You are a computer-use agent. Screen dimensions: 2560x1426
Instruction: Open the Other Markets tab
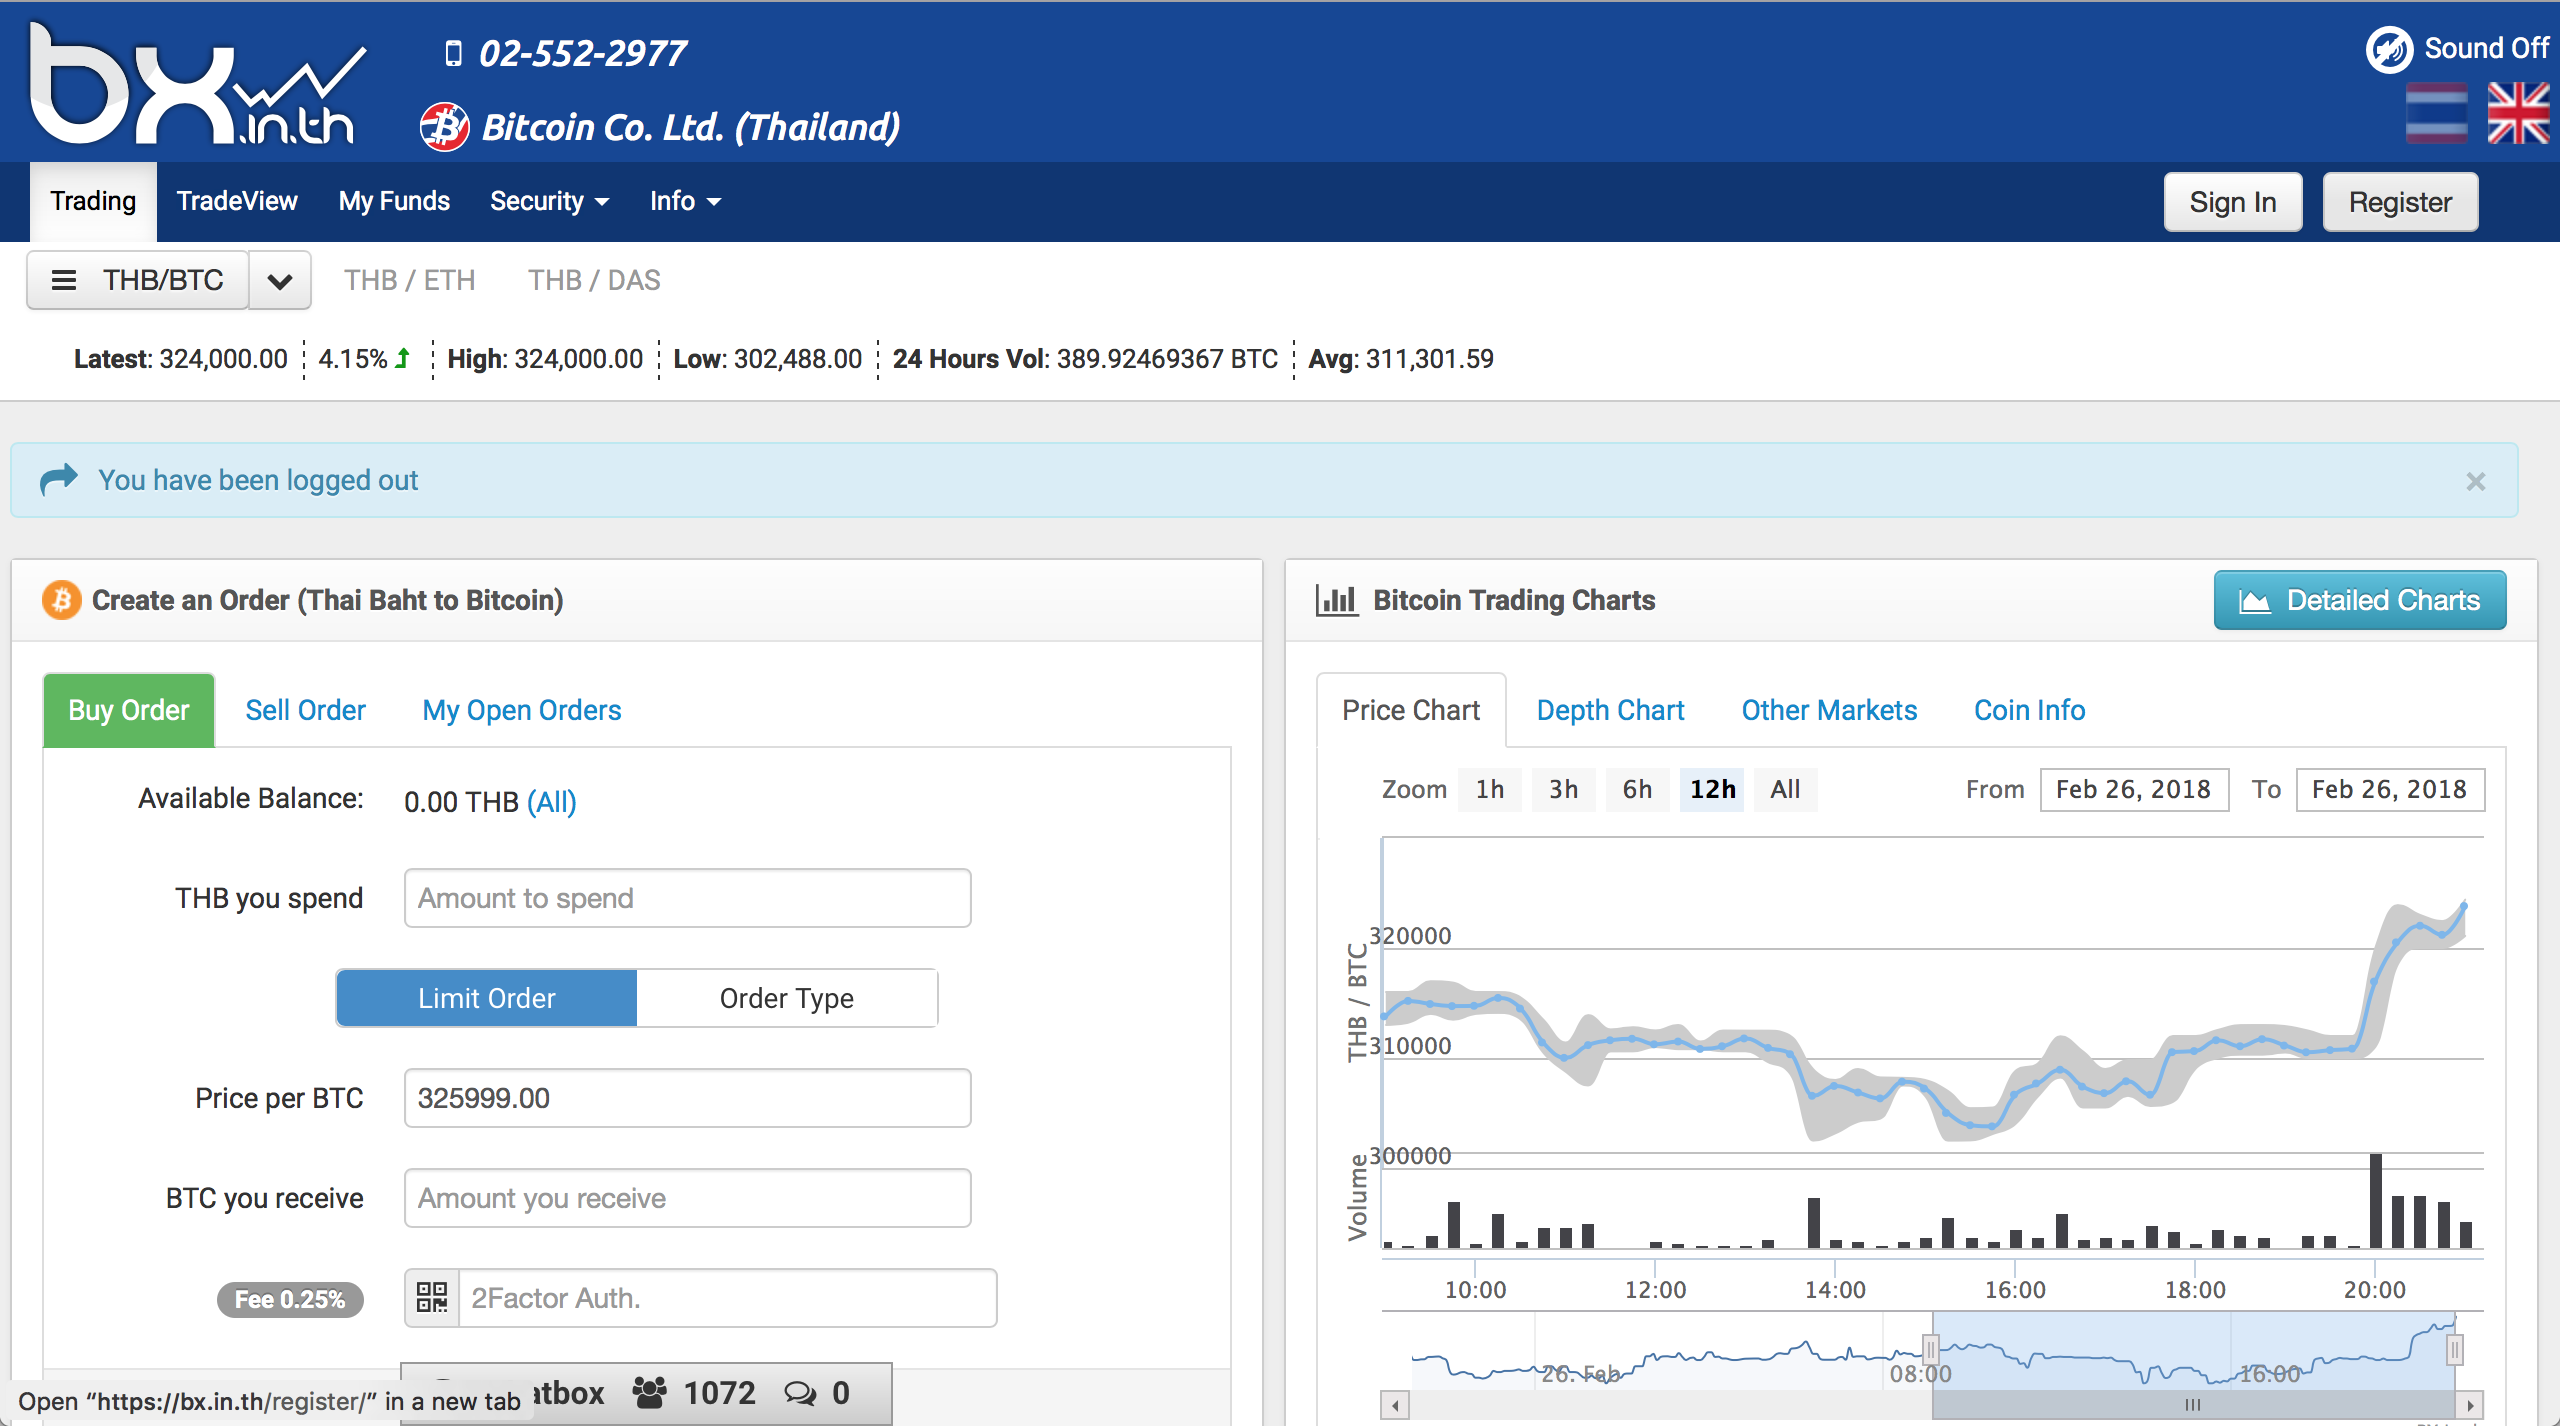pyautogui.click(x=1829, y=710)
